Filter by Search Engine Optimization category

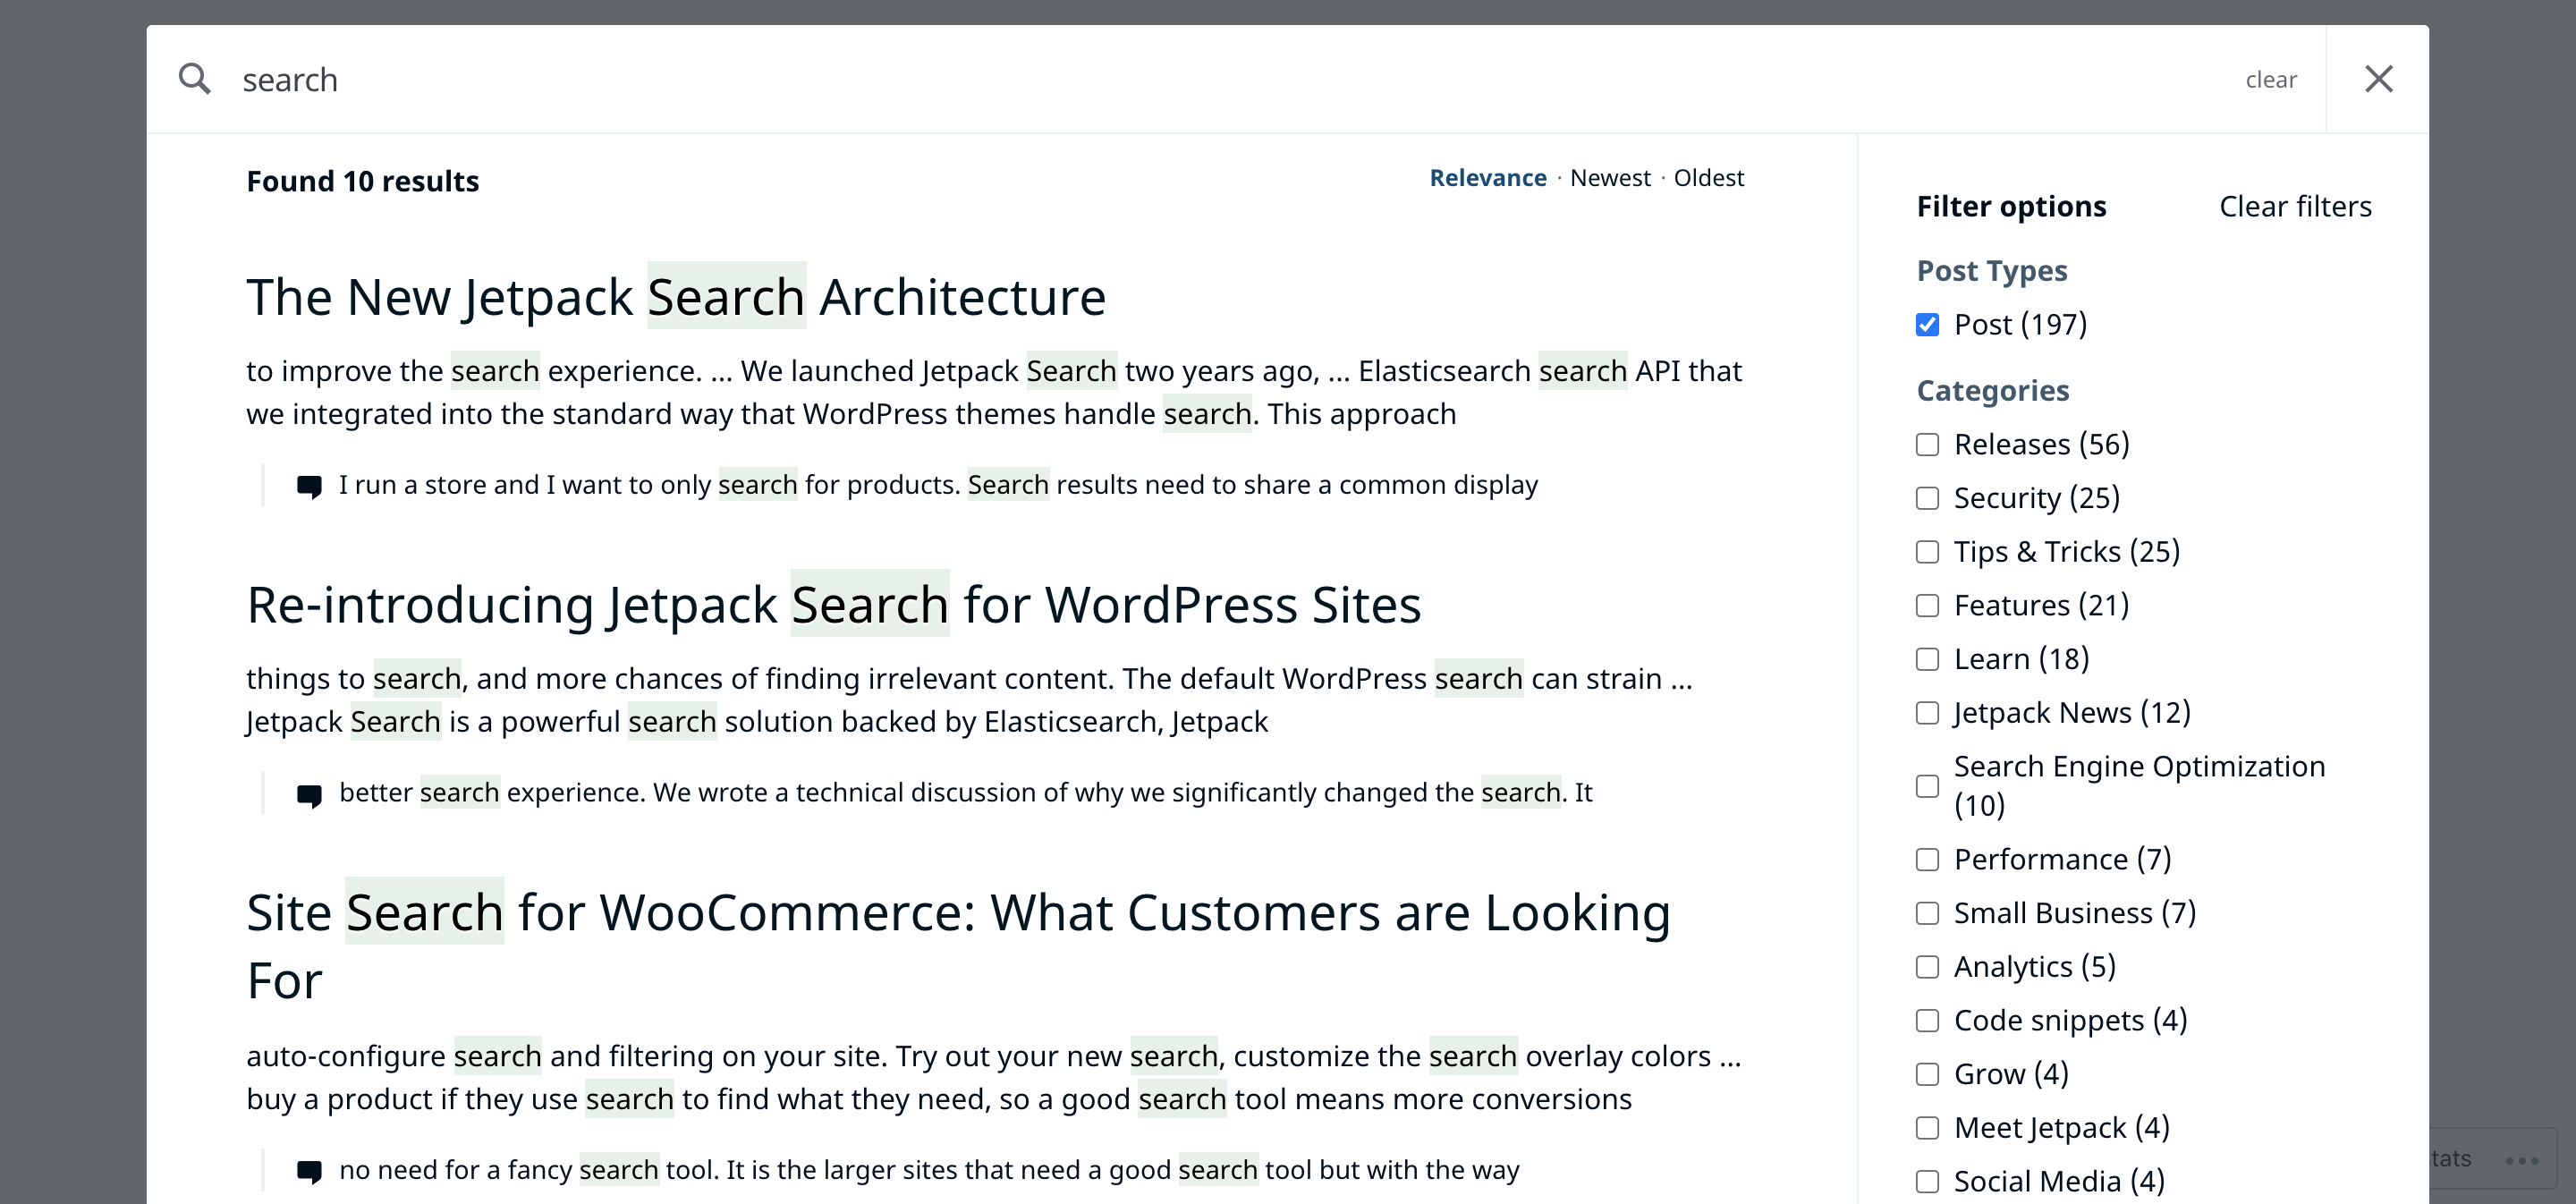click(1927, 786)
